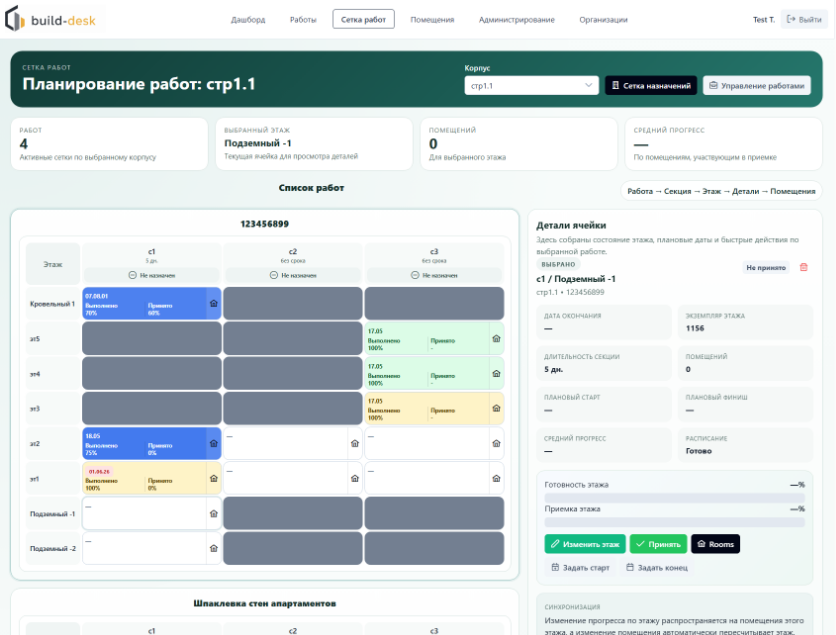Go to Дашборд tab
Image resolution: width=836 pixels, height=635 pixels.
coord(248,19)
